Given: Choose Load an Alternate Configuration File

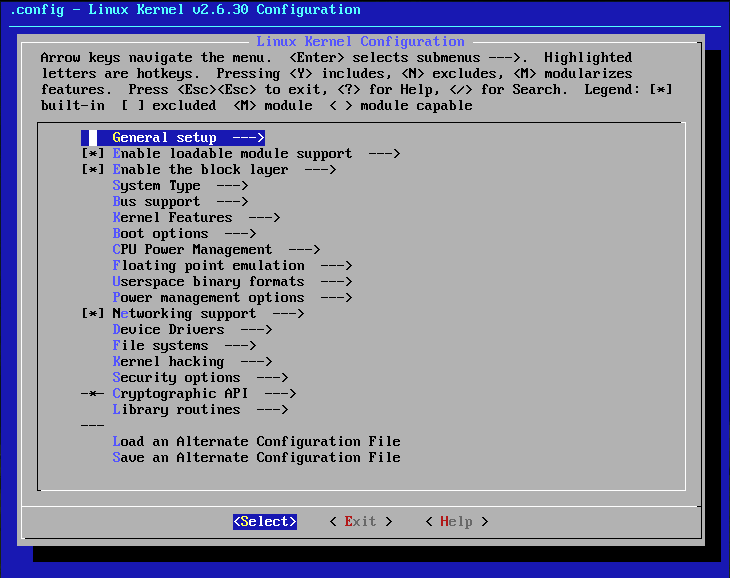Looking at the screenshot, I should point(256,442).
